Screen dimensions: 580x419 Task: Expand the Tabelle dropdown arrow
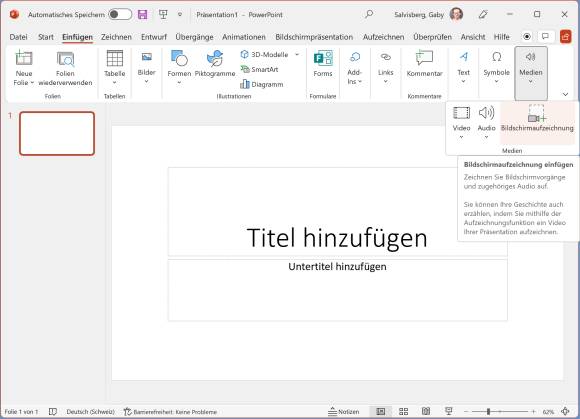click(115, 82)
